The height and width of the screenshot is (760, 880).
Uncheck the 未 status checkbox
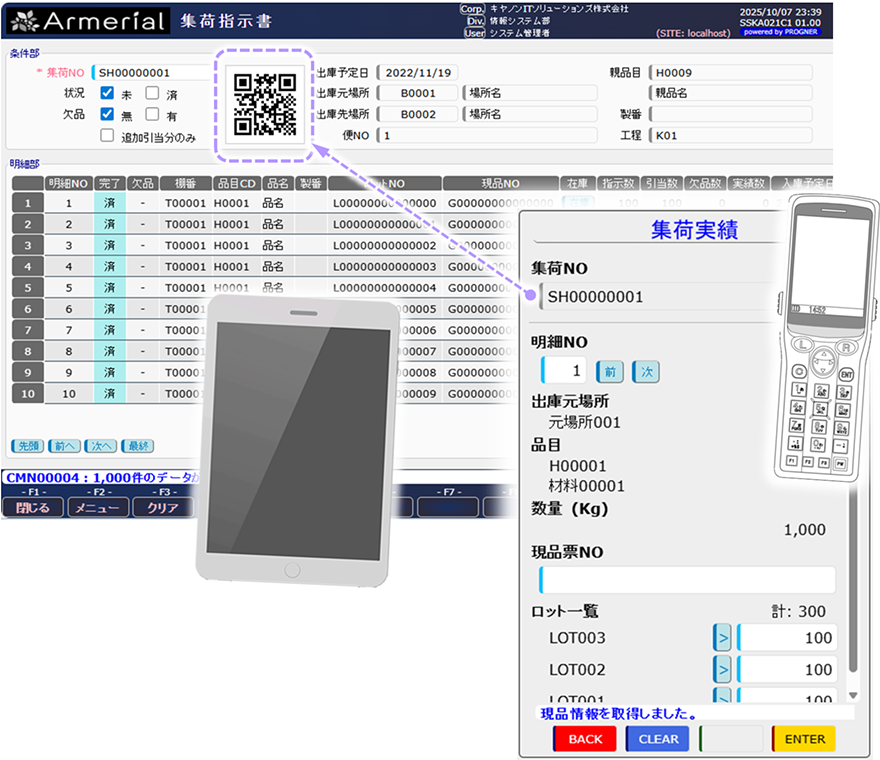106,94
